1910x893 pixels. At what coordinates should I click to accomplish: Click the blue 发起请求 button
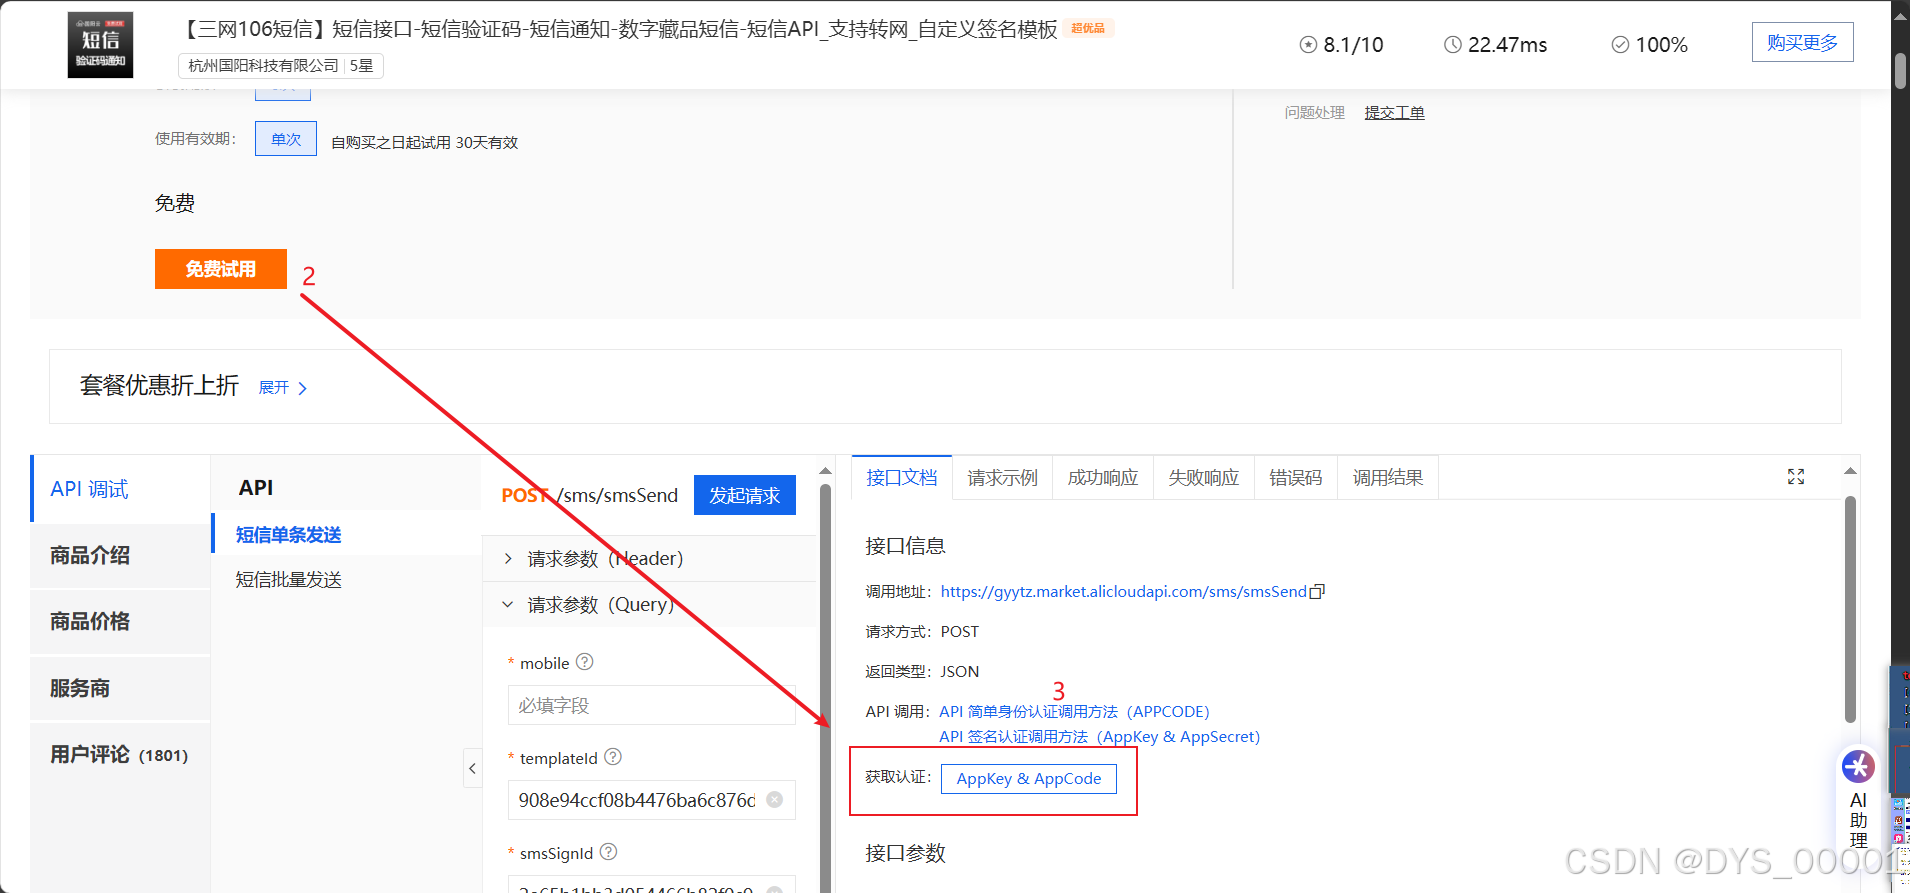pos(745,495)
